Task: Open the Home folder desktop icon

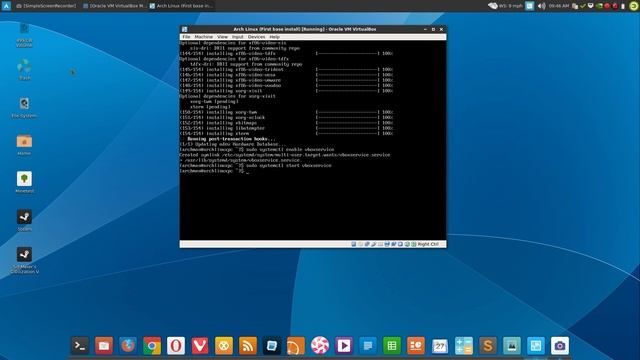Action: 24,145
